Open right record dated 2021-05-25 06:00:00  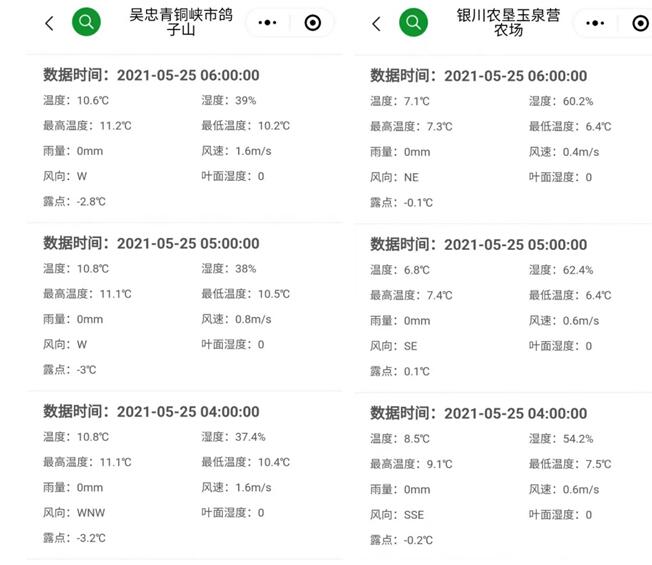(503, 139)
